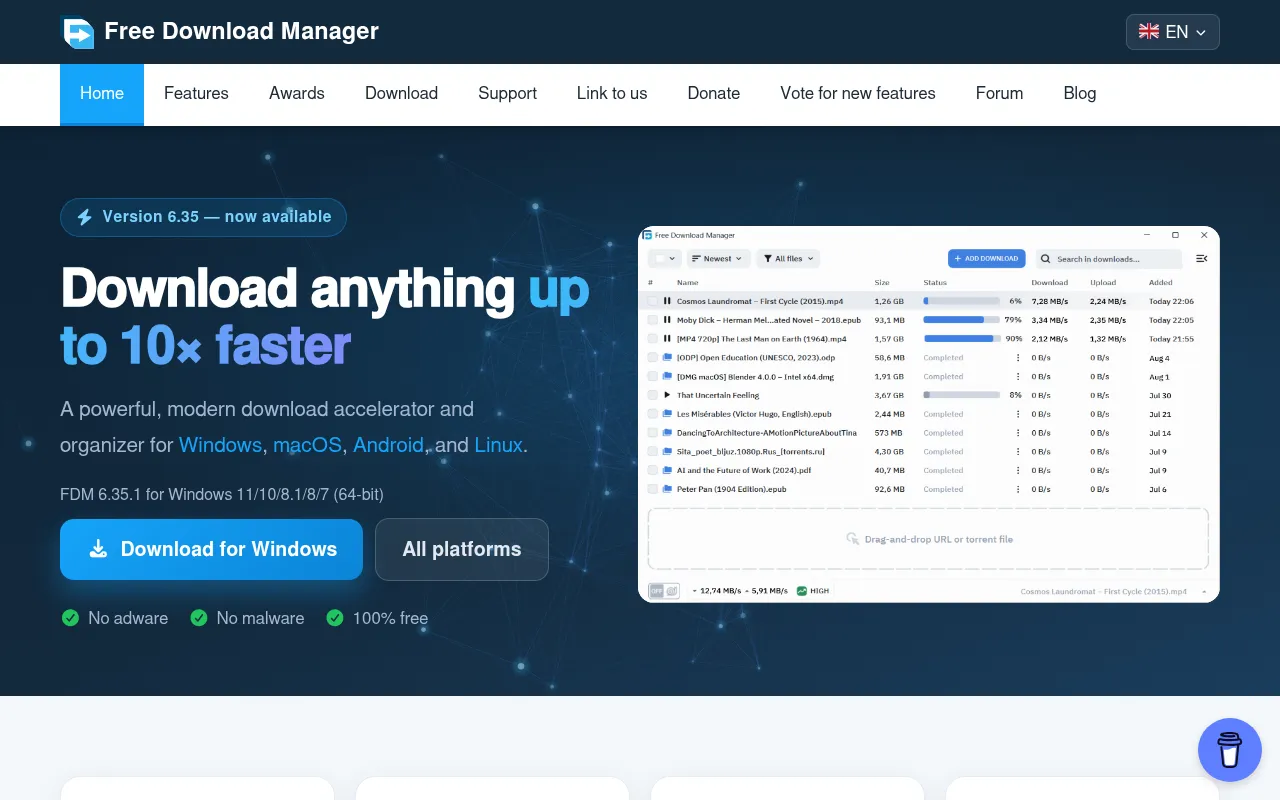Open folder icon for Les Misérables epub
This screenshot has height=800, width=1280.
(x=667, y=414)
